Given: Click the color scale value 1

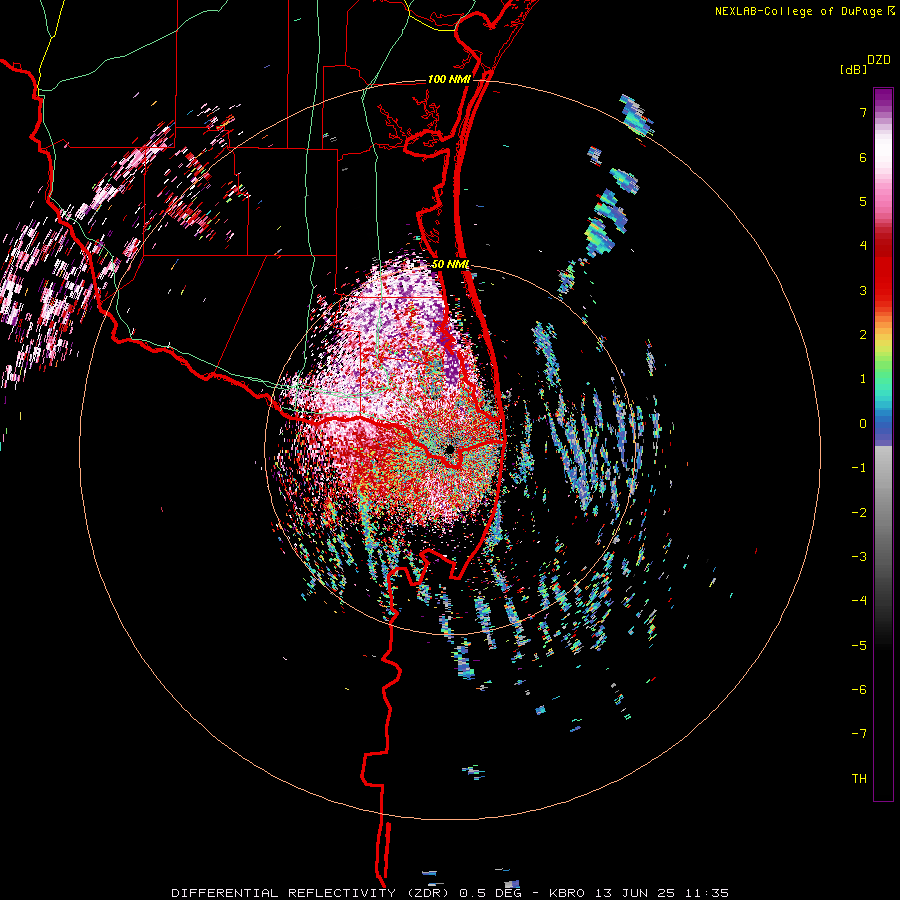Looking at the screenshot, I should pos(863,379).
